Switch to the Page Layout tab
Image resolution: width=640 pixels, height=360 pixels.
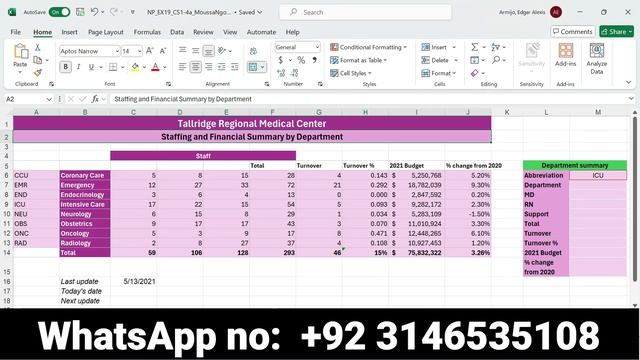point(106,32)
